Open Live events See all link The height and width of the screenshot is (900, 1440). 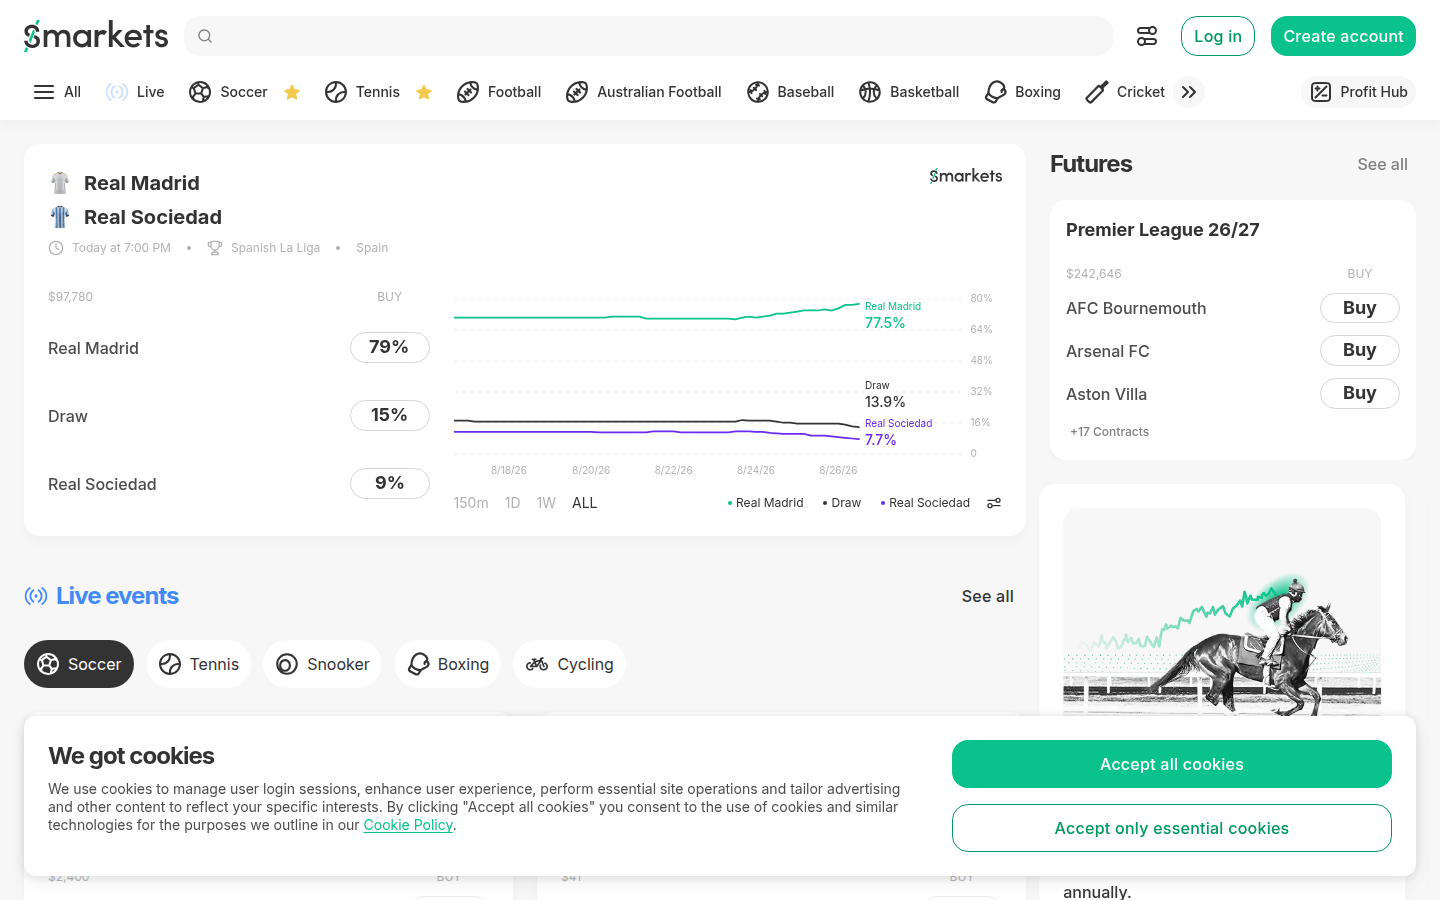(988, 596)
